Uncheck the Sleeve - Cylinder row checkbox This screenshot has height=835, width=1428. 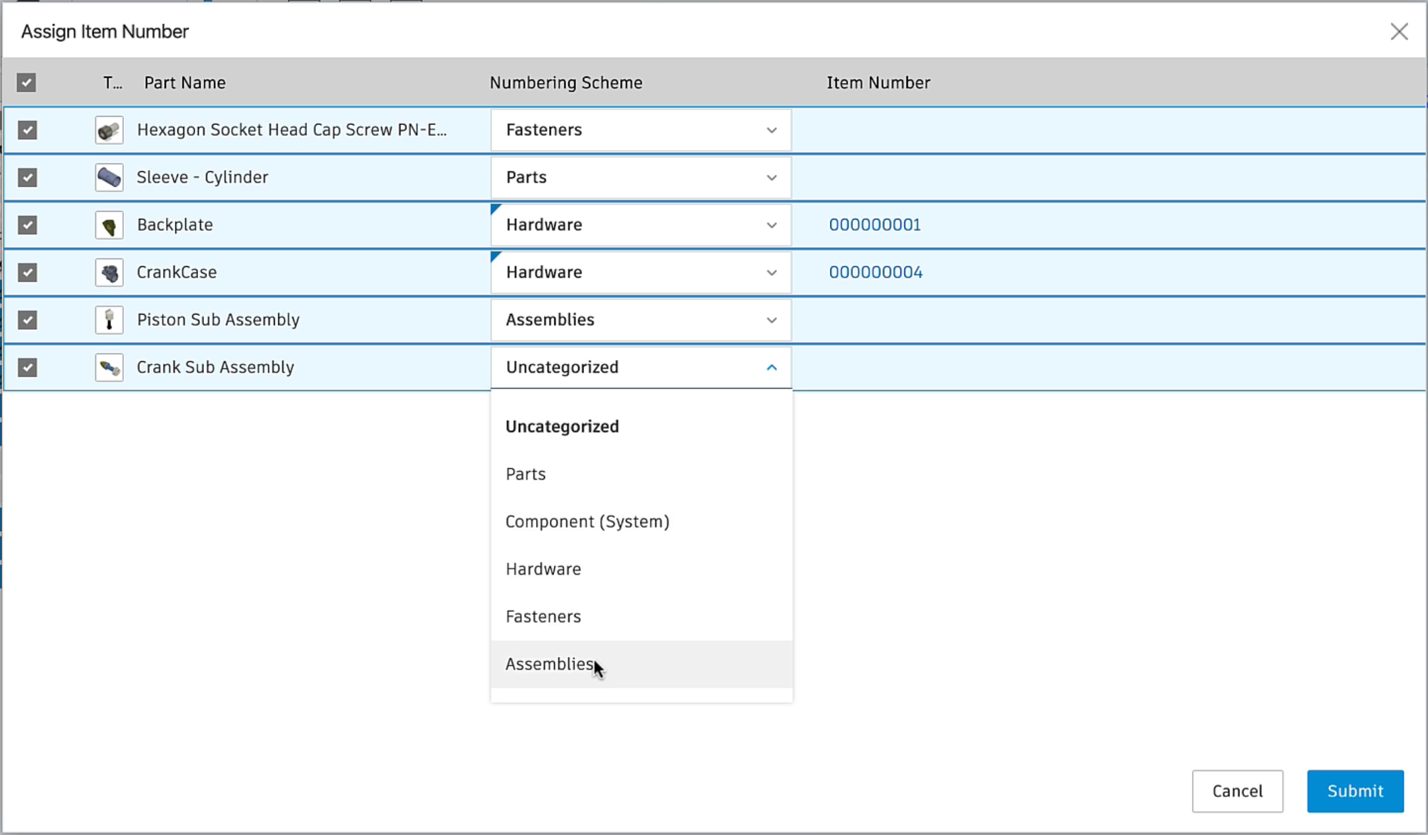point(28,178)
